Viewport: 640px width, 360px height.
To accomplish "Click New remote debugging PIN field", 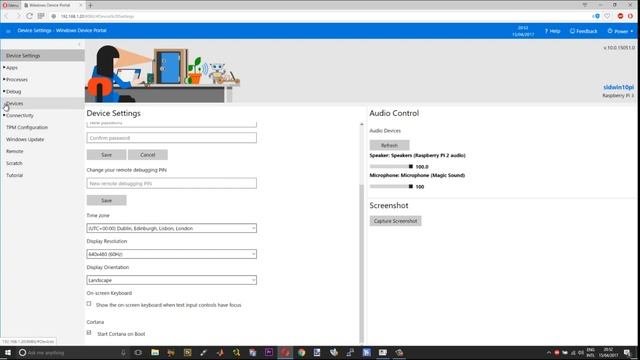I will tap(171, 183).
